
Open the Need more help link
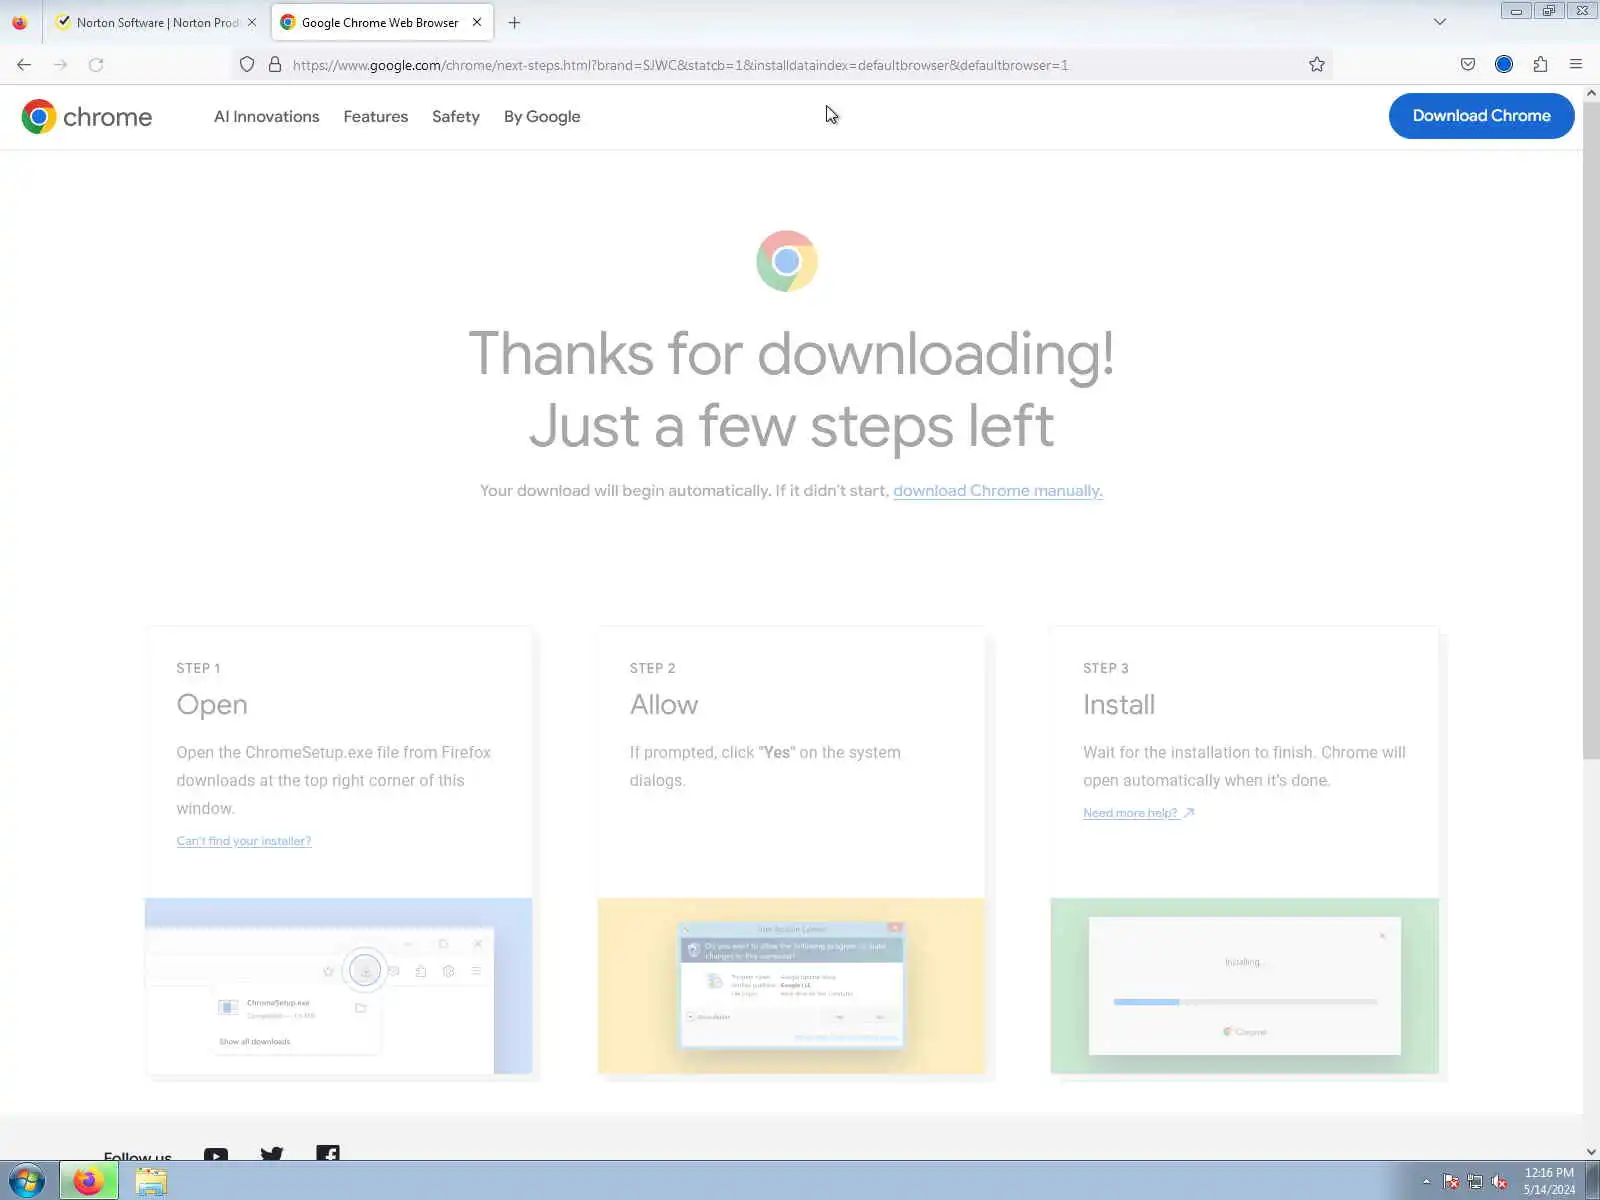[1138, 813]
